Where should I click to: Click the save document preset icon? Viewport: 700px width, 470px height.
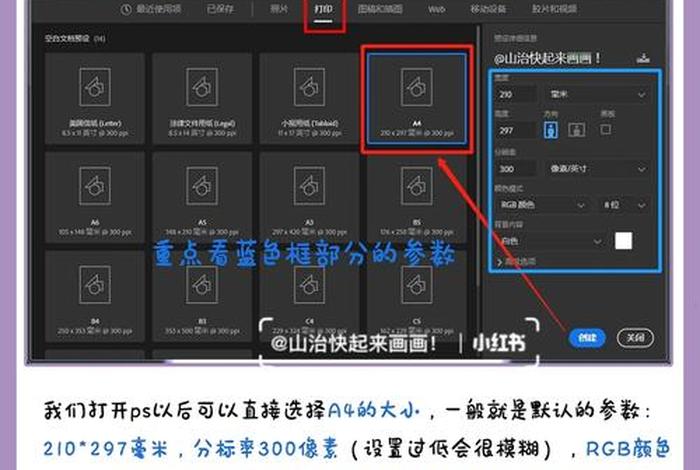[x=643, y=58]
